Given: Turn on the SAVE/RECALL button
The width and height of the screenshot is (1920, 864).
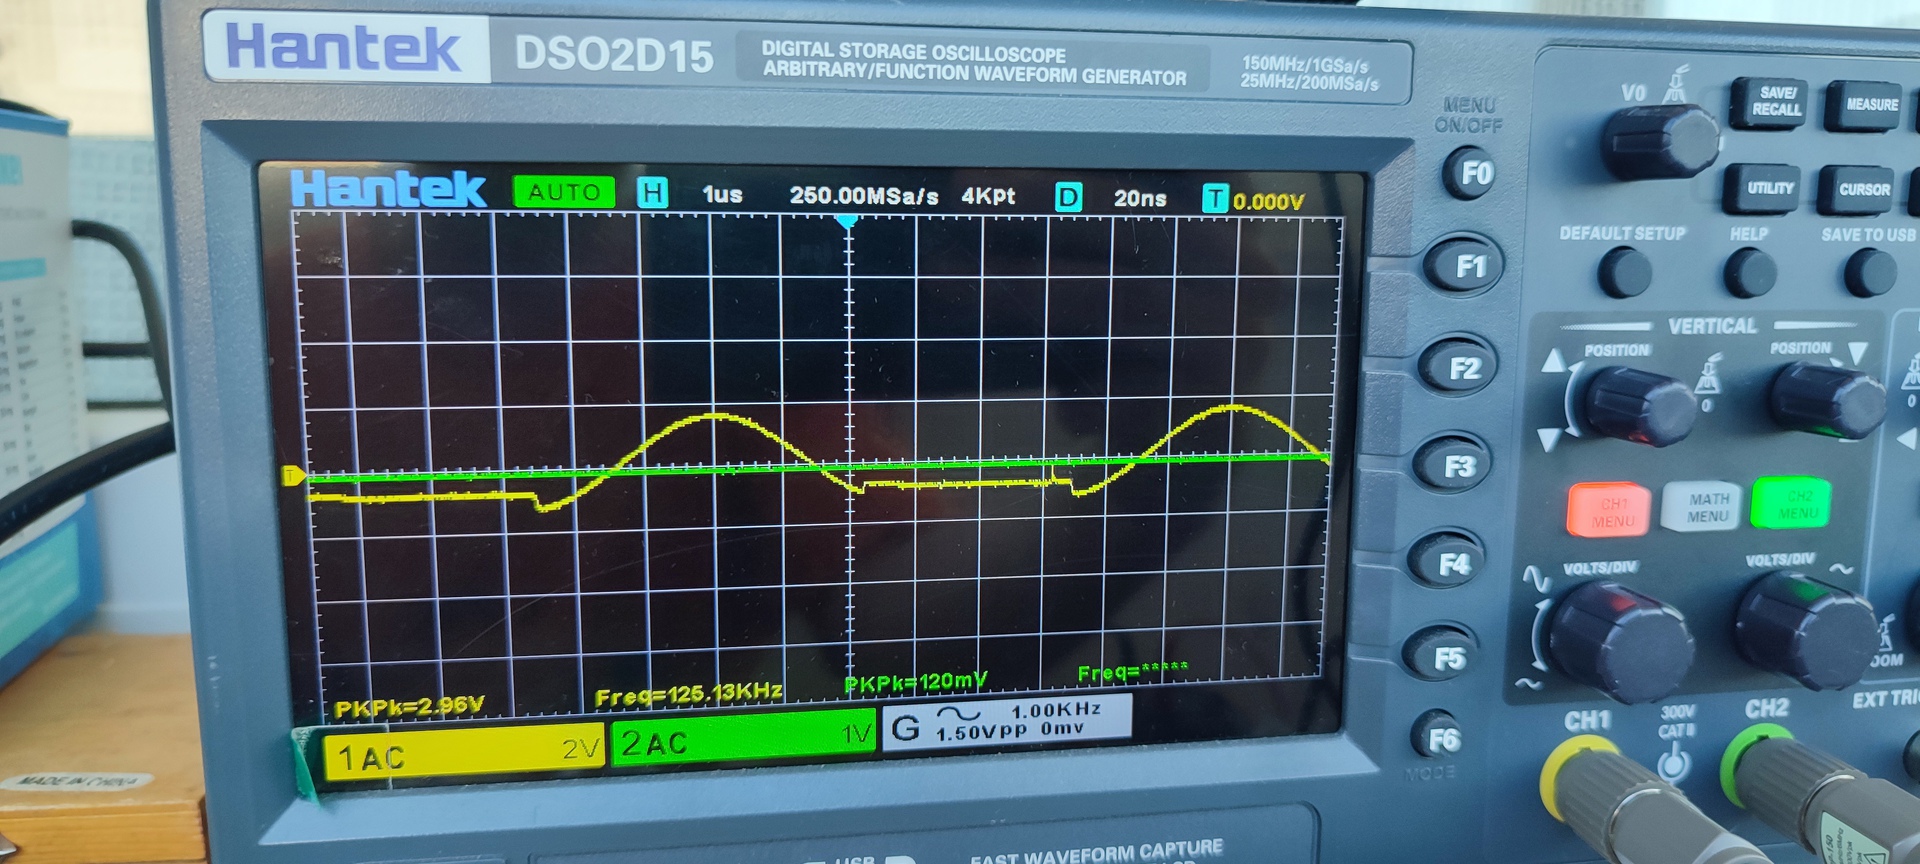Looking at the screenshot, I should [x=1769, y=102].
